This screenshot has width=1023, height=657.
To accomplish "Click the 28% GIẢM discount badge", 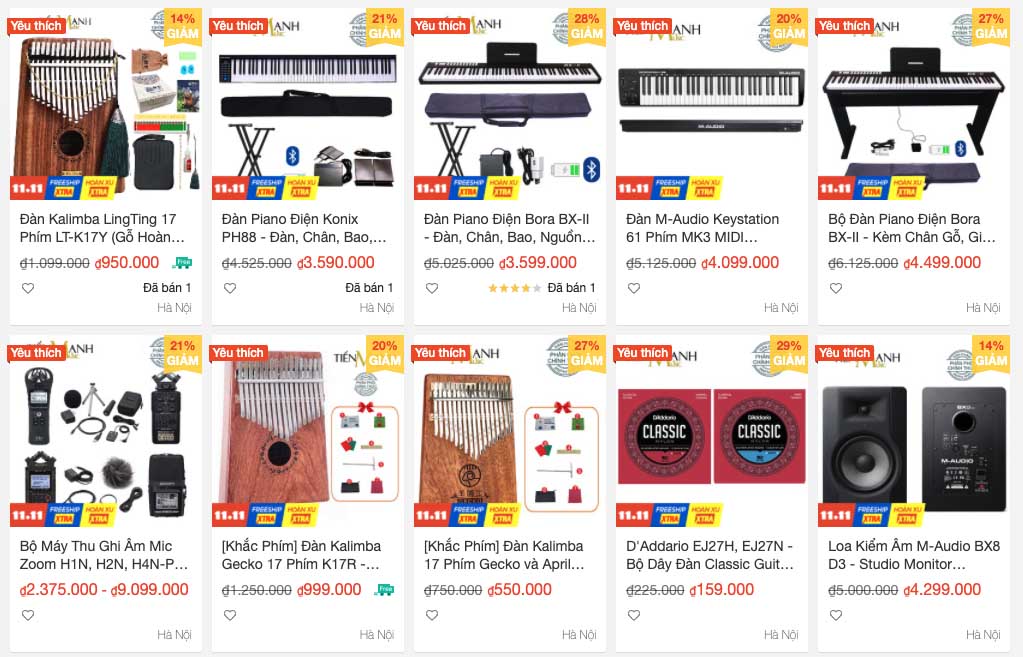I will pyautogui.click(x=586, y=27).
